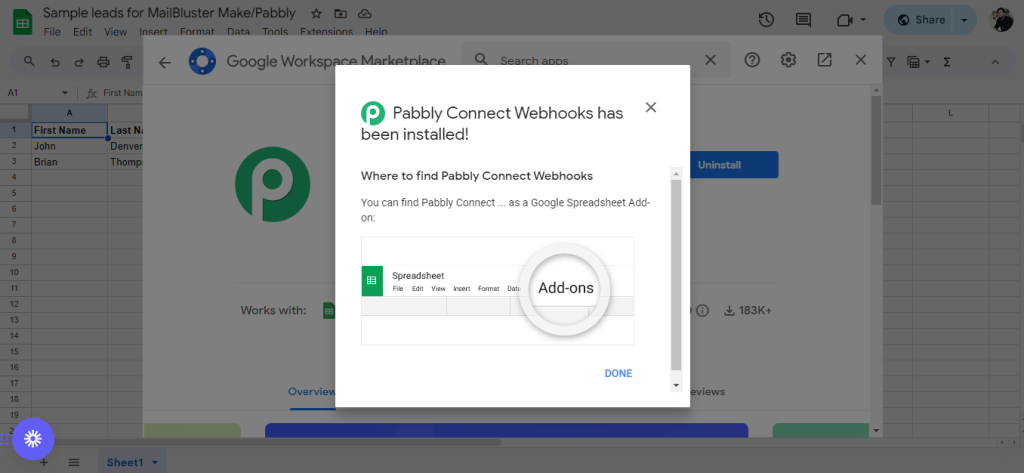This screenshot has height=473, width=1024.
Task: Close the Marketplace panel
Action: (x=861, y=60)
